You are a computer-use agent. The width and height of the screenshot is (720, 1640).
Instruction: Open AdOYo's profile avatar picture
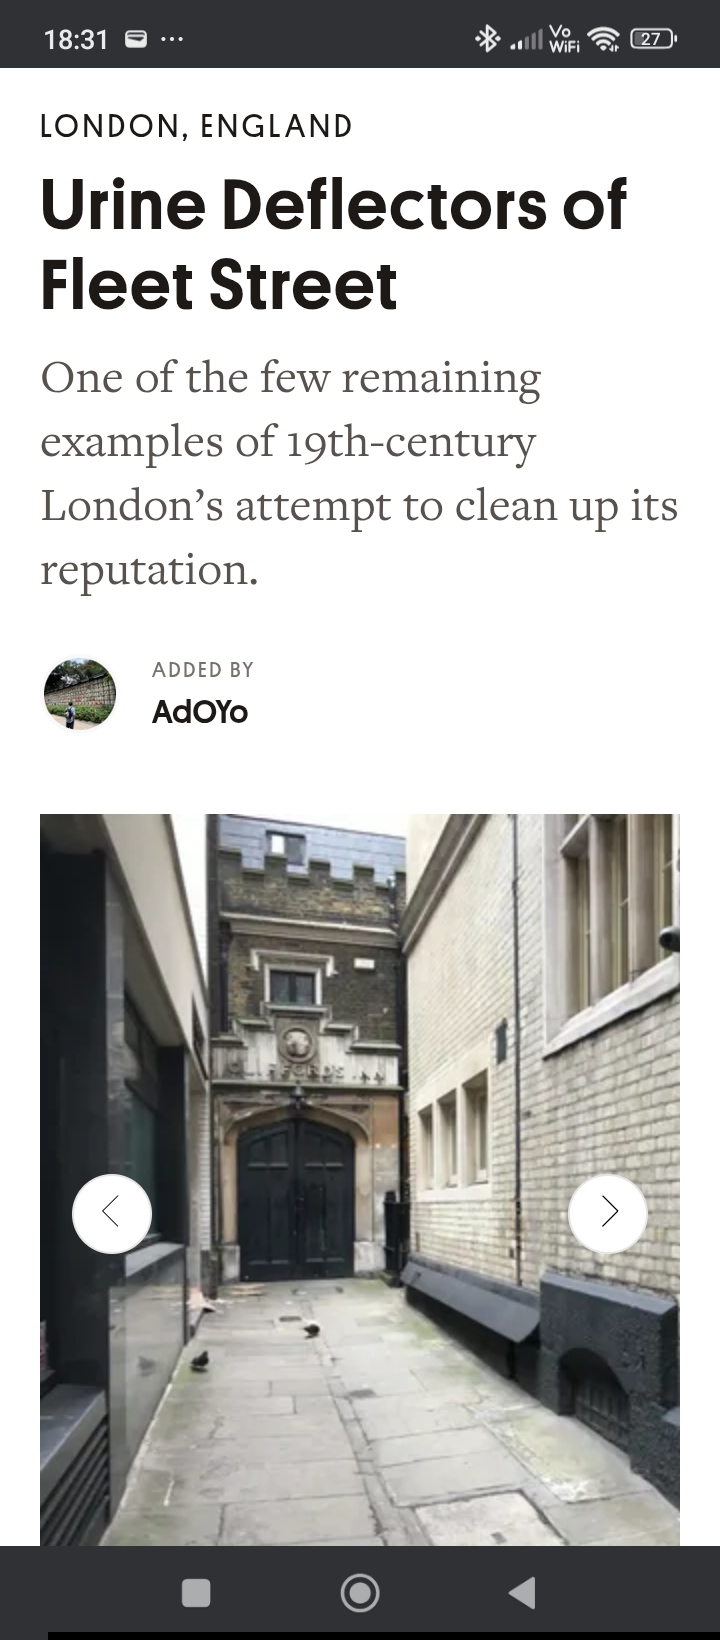tap(80, 693)
